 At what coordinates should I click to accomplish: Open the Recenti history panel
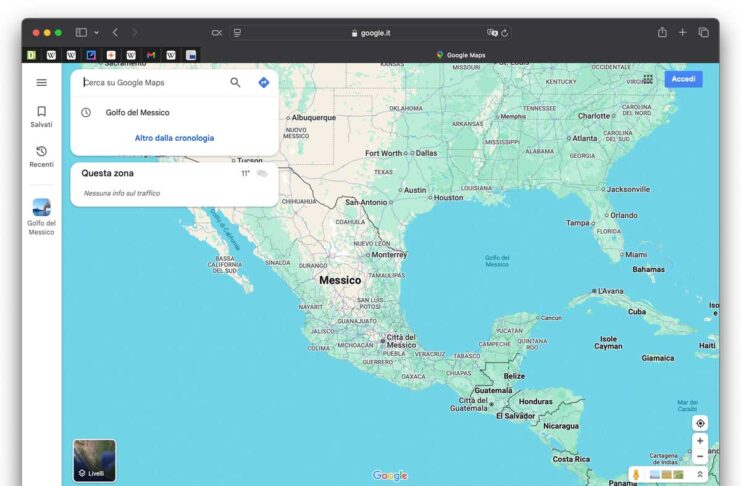(x=42, y=156)
